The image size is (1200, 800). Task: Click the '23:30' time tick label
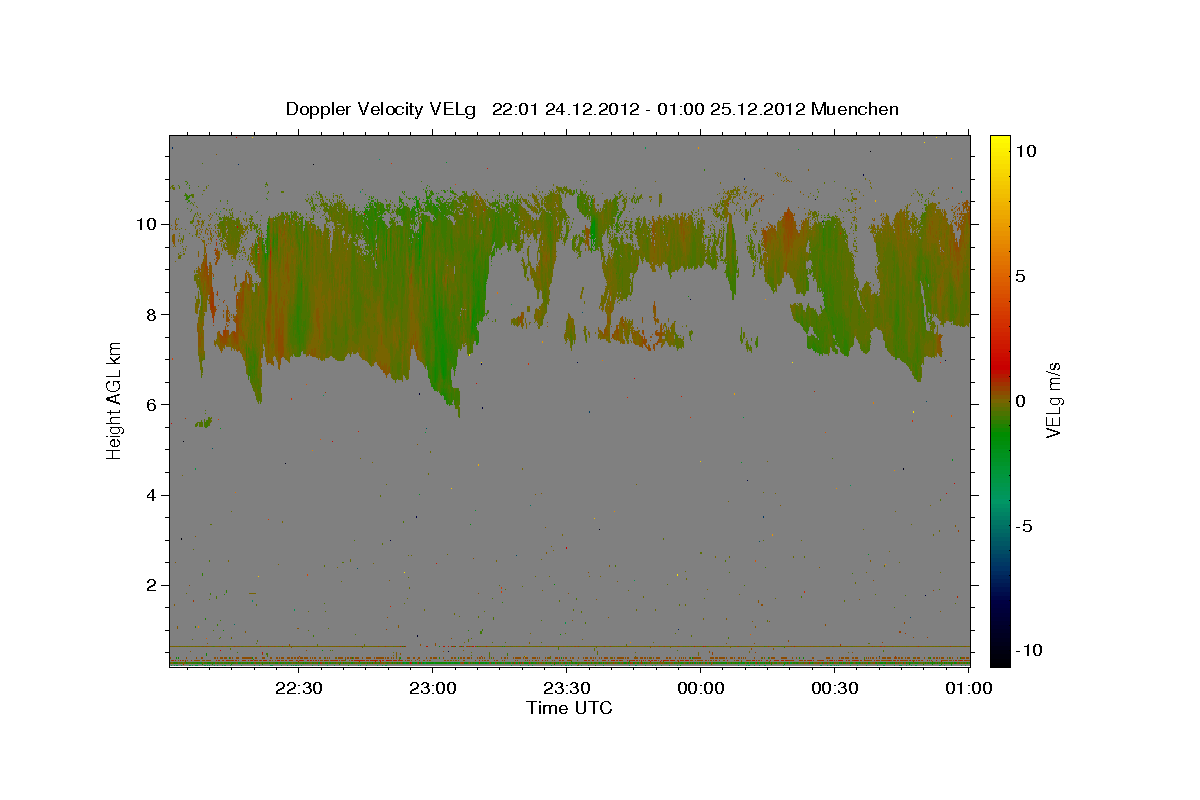coord(567,688)
